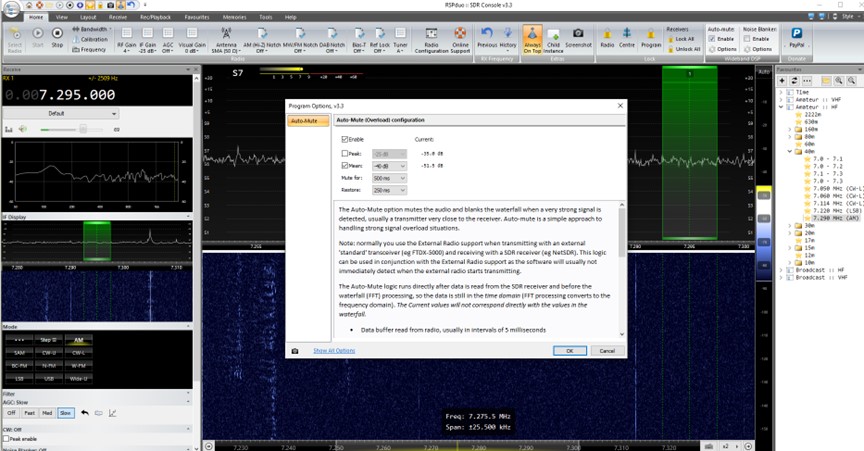Open the Restore time dropdown
This screenshot has height=451, width=864.
[388, 190]
